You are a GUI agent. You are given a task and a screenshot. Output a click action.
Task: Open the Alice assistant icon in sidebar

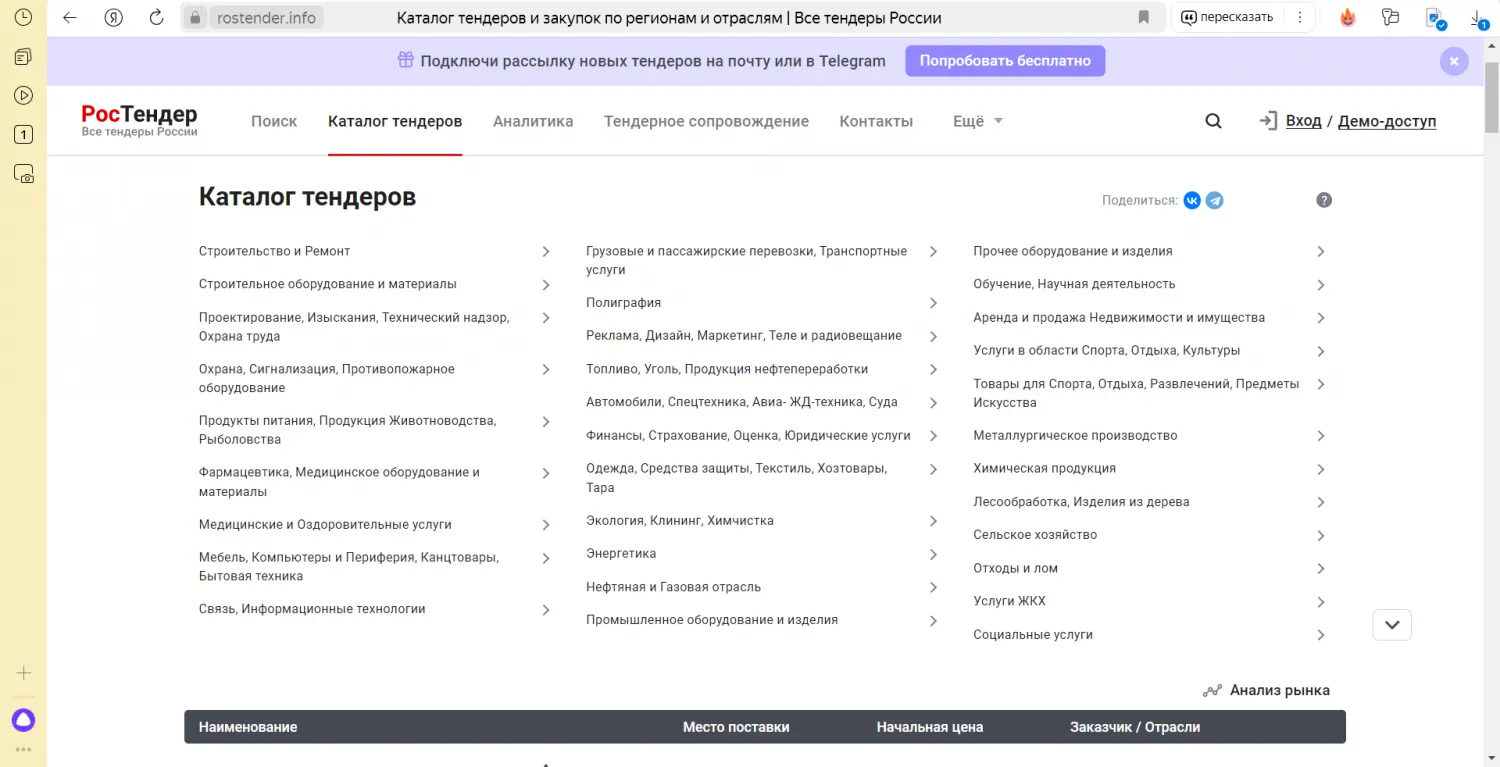pyautogui.click(x=23, y=719)
